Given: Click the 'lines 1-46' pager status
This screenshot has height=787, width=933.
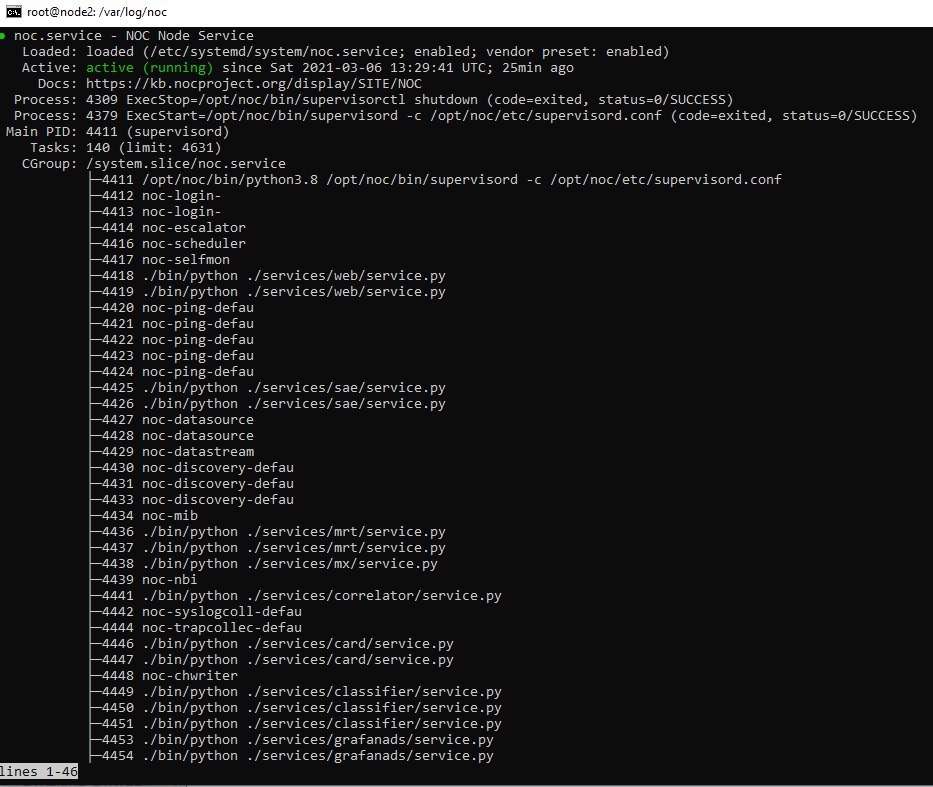Looking at the screenshot, I should [39, 772].
